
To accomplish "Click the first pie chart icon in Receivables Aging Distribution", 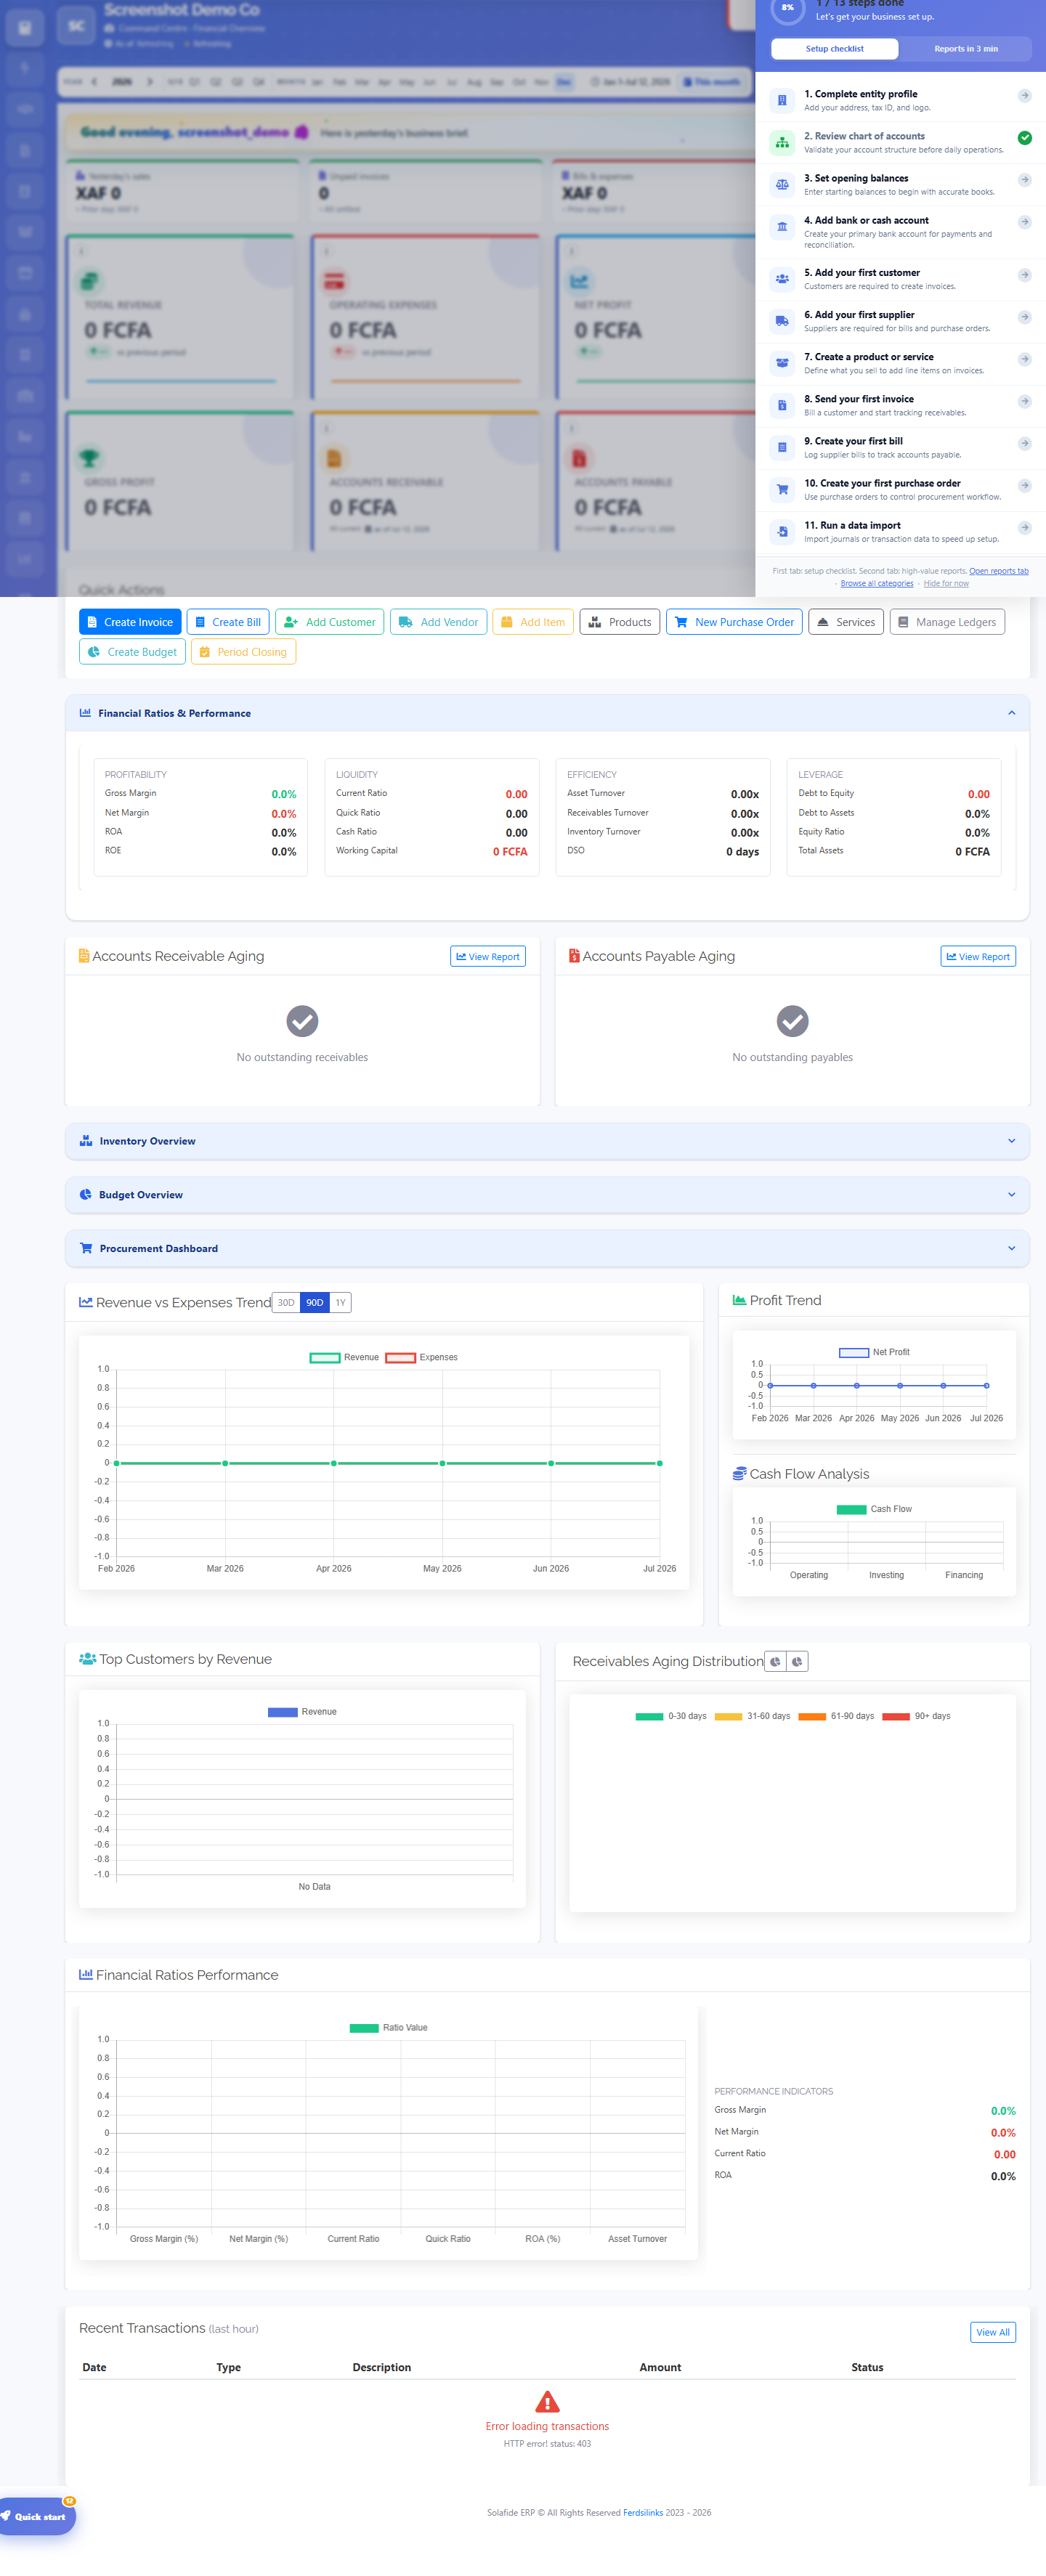I will tap(775, 1661).
